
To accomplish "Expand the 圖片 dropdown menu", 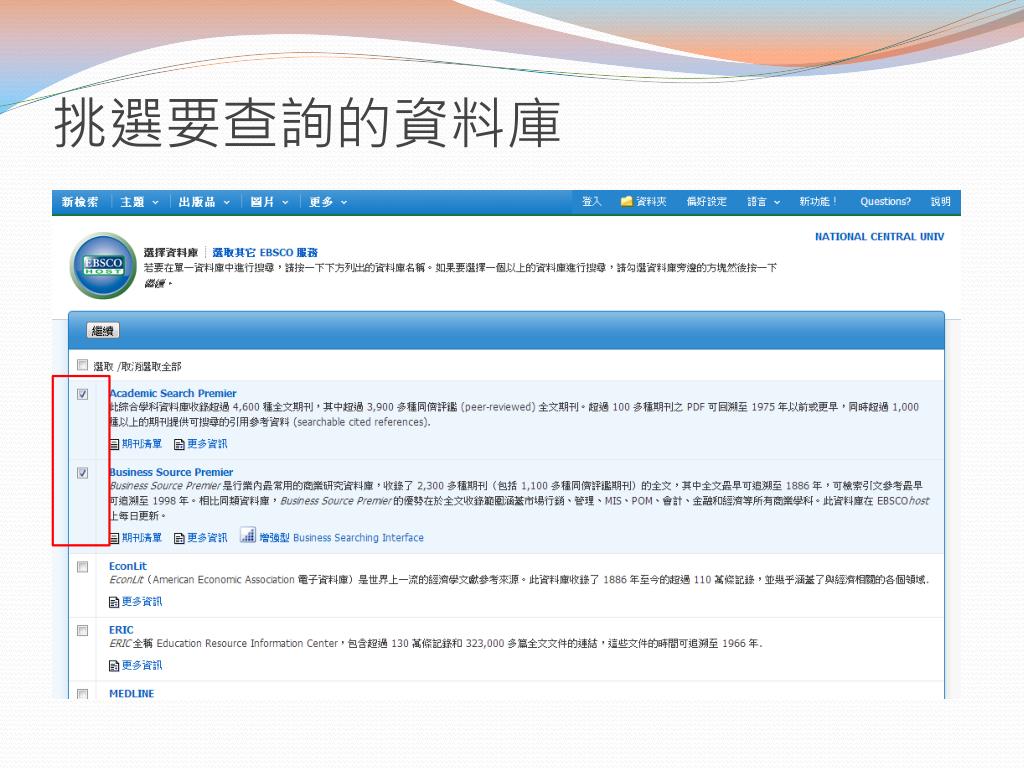I will (269, 202).
